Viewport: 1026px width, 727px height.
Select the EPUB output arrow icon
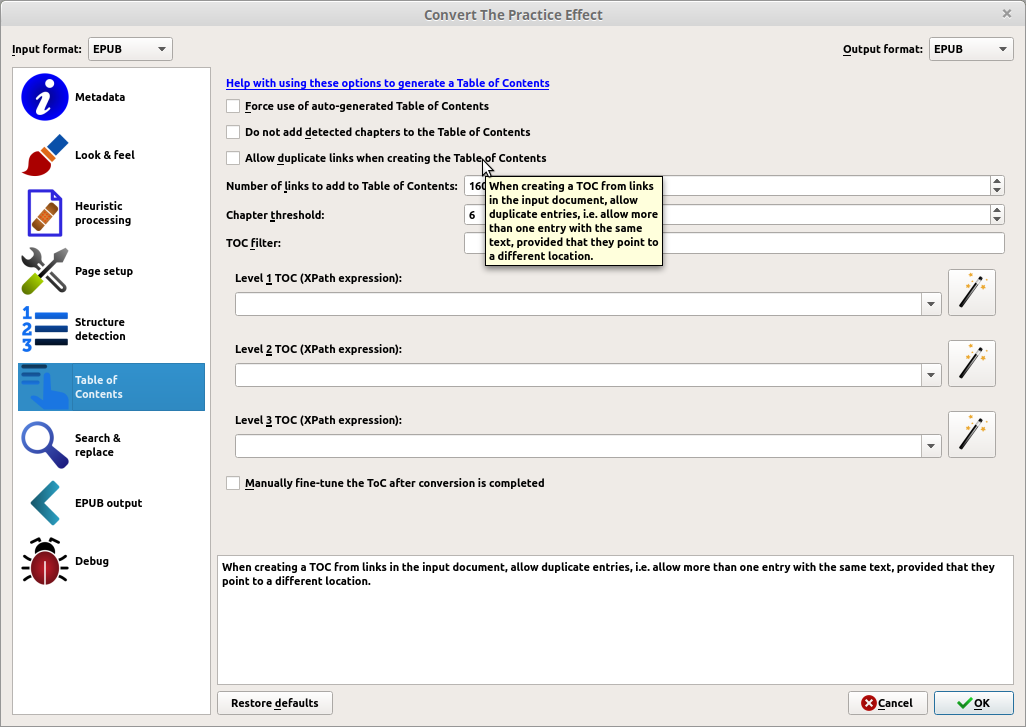(44, 503)
